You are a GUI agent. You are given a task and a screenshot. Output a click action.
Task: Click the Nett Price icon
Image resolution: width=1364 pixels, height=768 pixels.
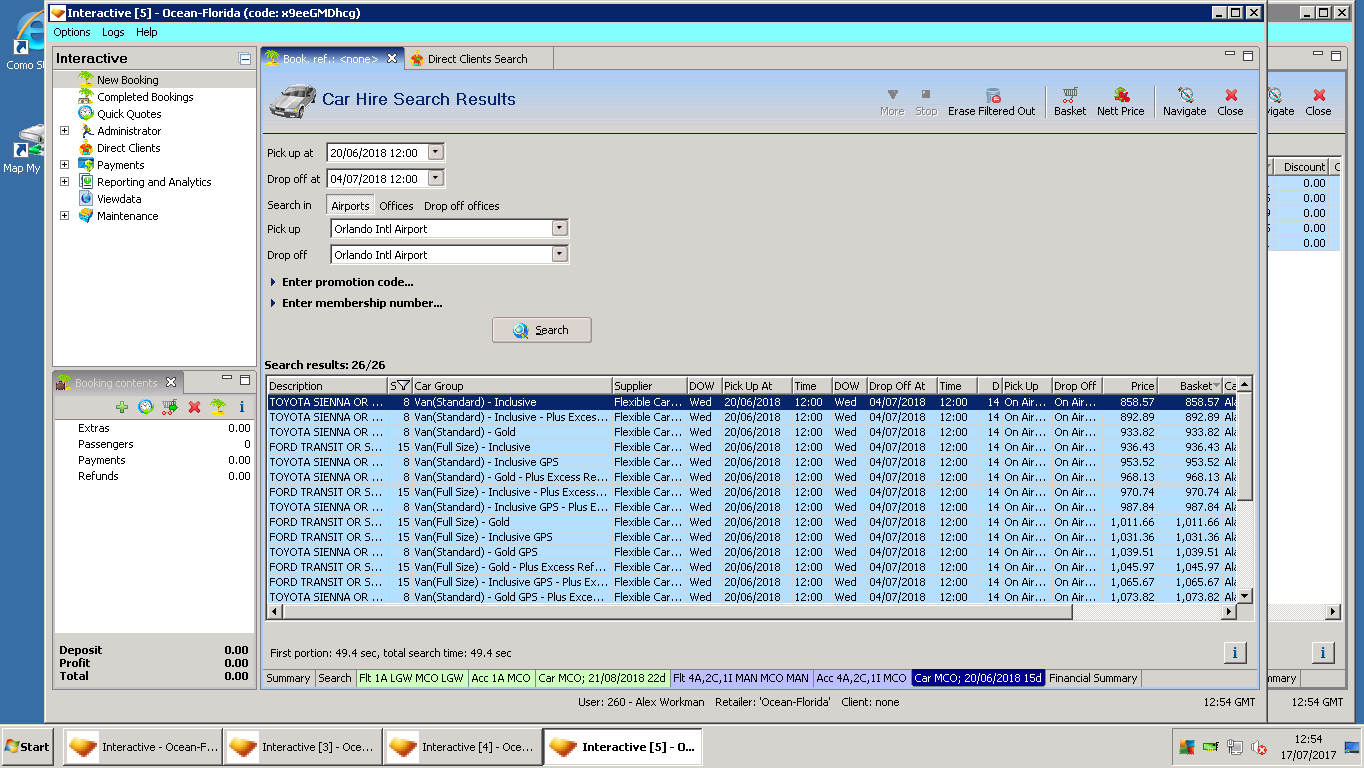(x=1120, y=95)
